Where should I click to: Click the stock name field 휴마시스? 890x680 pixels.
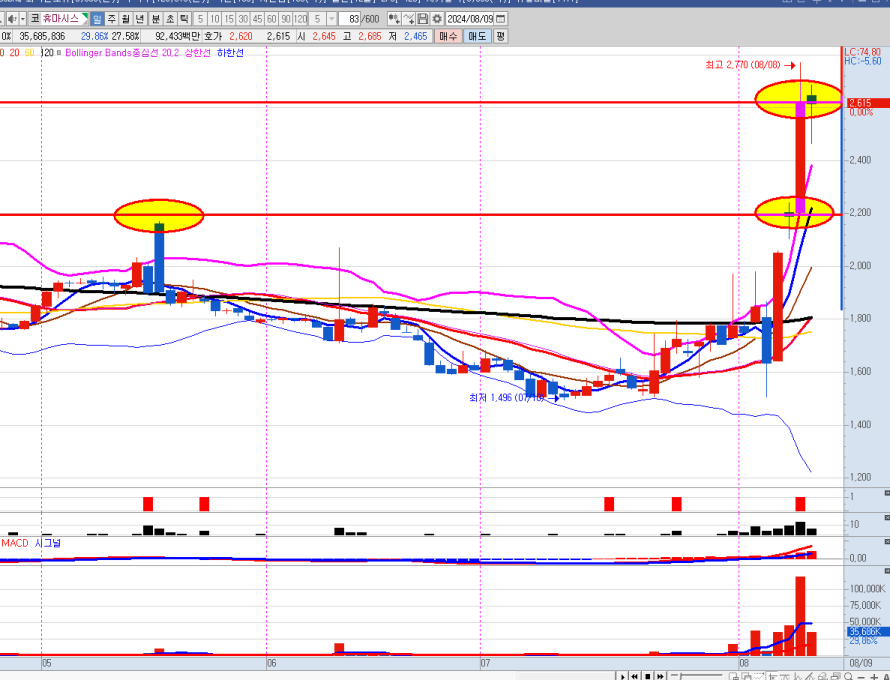pos(62,19)
